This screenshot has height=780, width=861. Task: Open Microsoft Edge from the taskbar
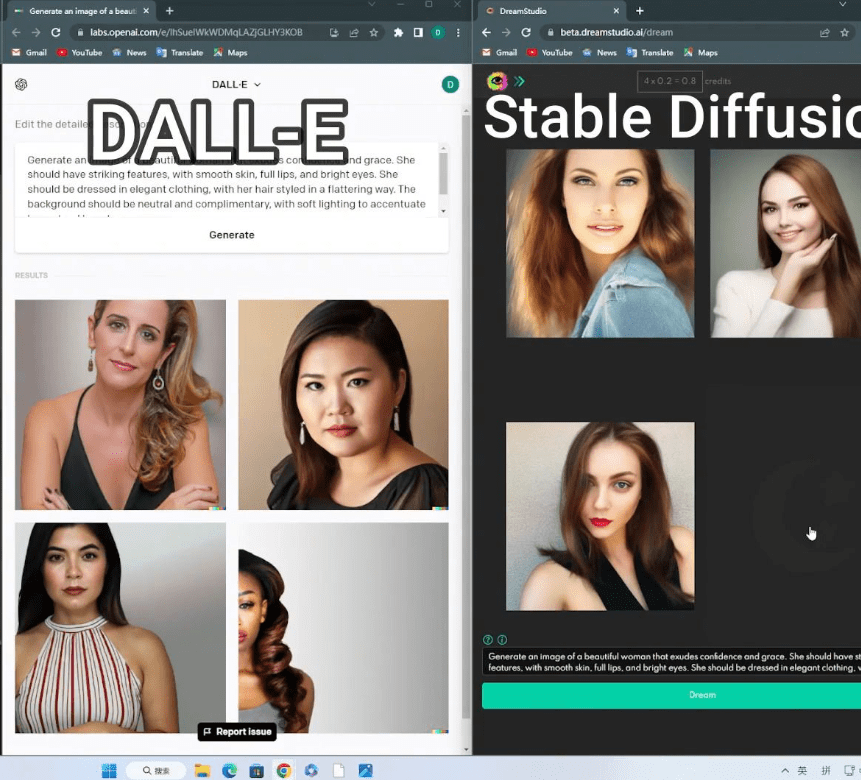click(x=230, y=771)
